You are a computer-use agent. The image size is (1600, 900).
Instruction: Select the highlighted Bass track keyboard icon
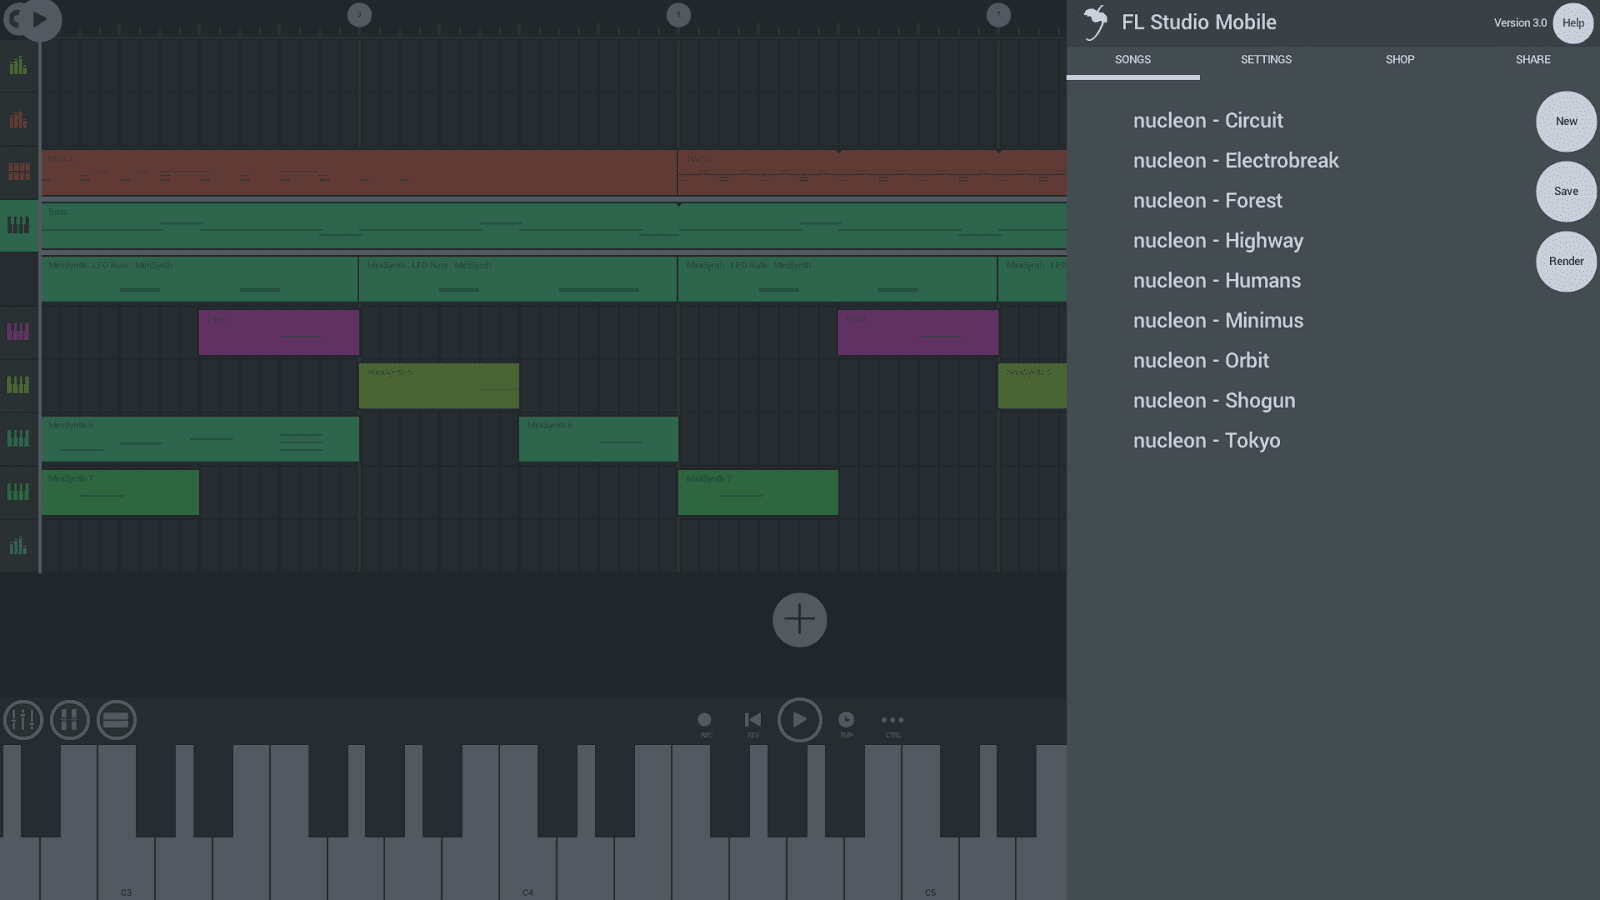(19, 225)
